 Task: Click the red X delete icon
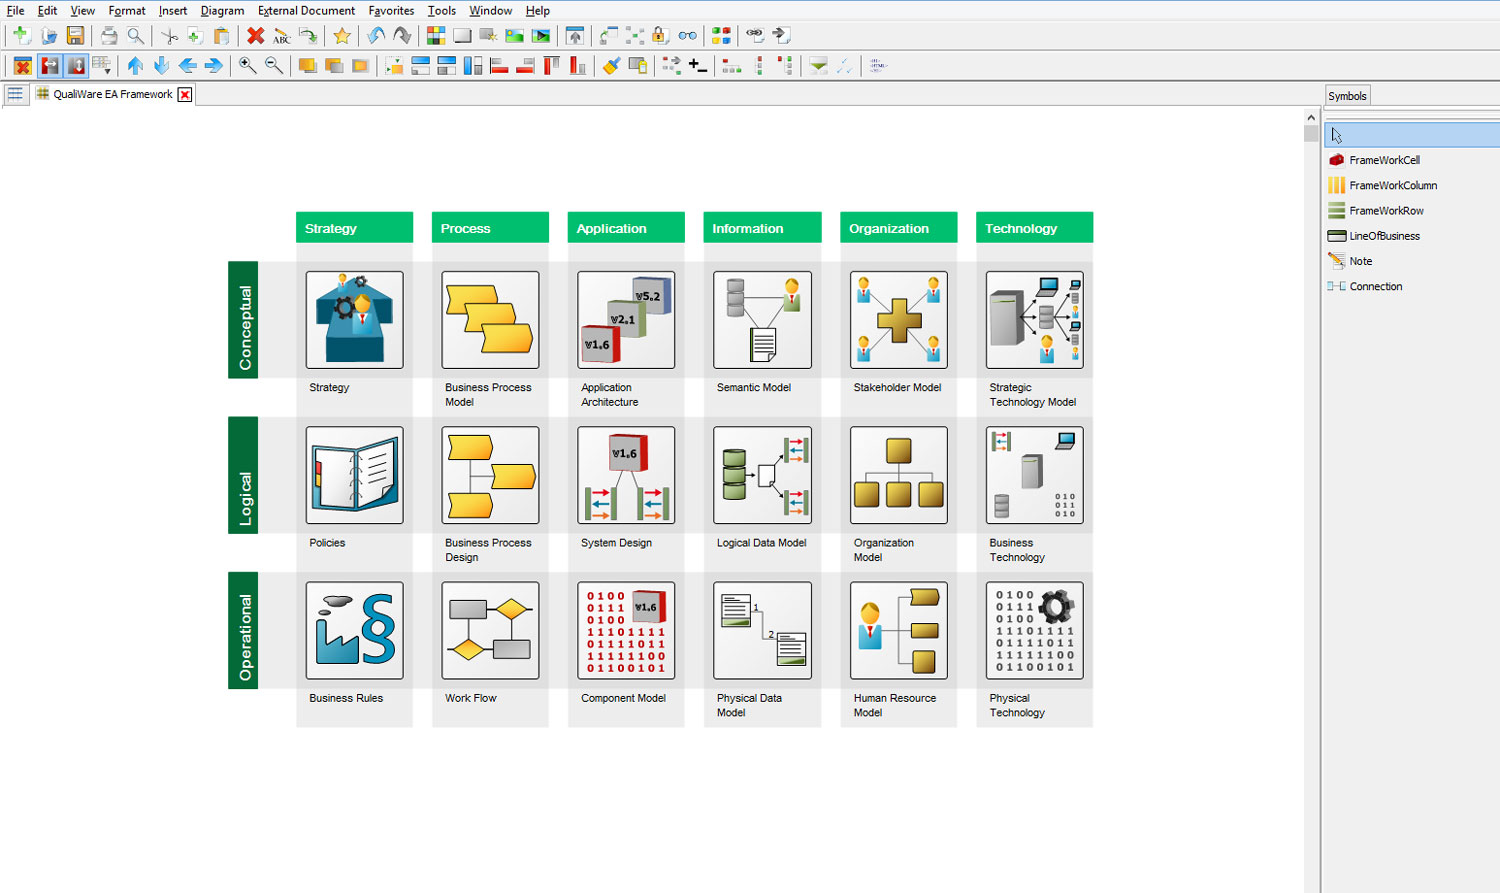[x=256, y=36]
